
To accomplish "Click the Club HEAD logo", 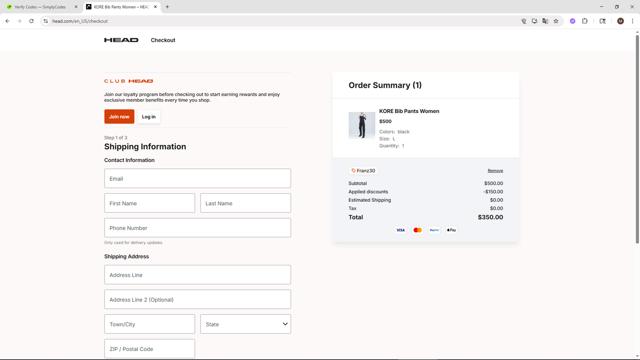I will click(x=129, y=81).
